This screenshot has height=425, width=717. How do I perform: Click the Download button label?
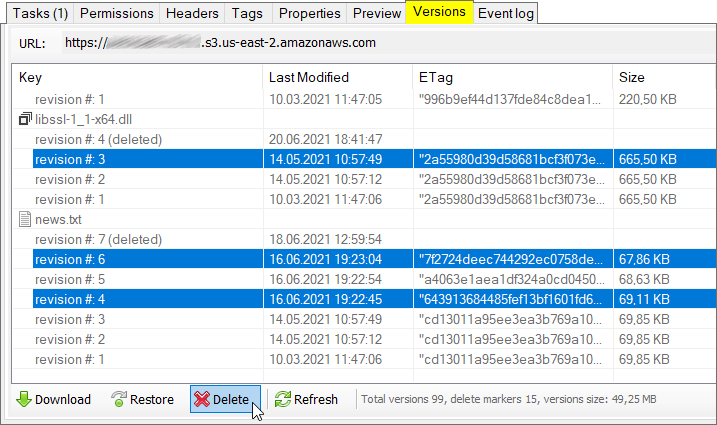coord(63,399)
